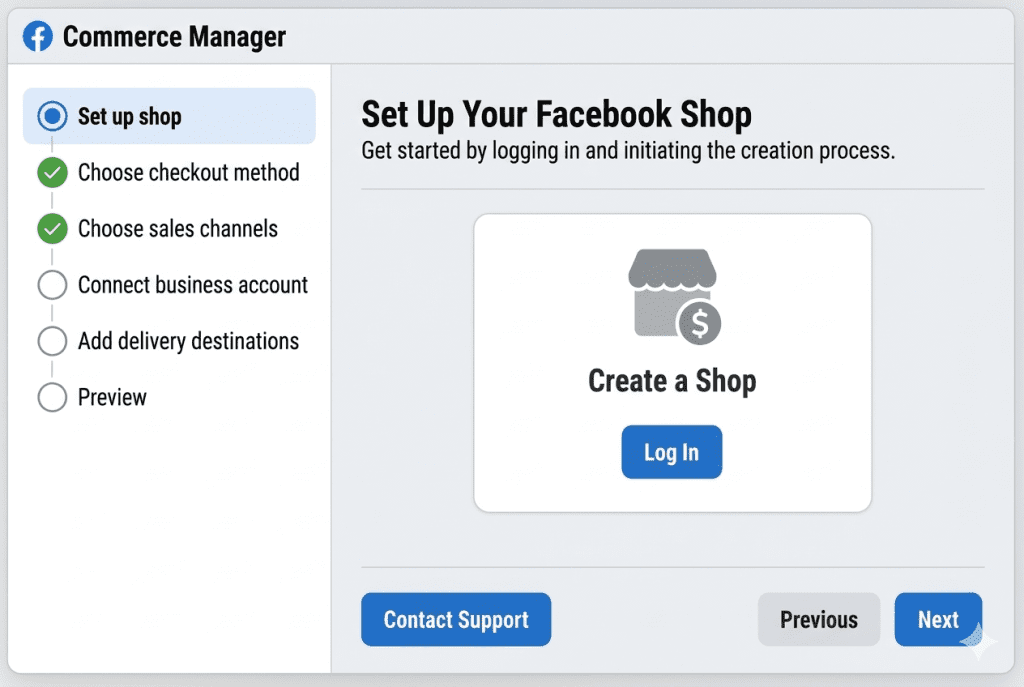
Task: Click the Facebook logo icon
Action: click(38, 37)
